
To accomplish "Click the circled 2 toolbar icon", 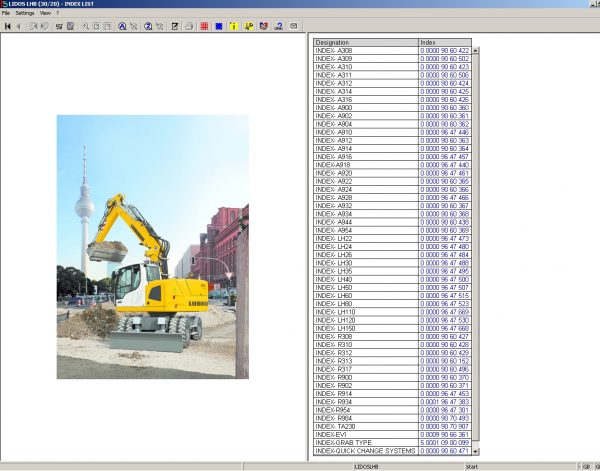I will point(148,25).
